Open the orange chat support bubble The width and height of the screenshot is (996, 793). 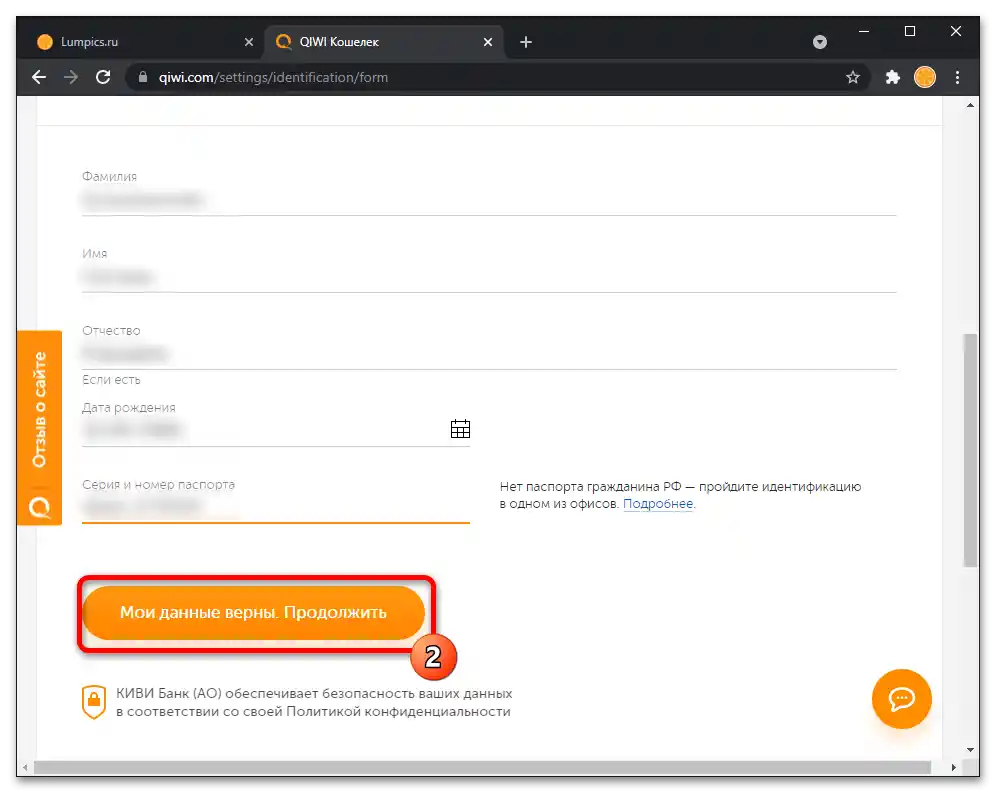coord(901,699)
